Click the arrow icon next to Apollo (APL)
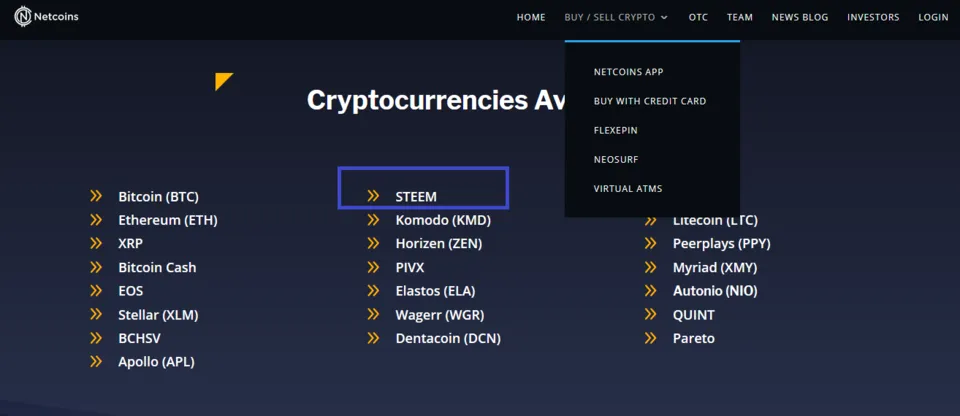 coord(96,362)
